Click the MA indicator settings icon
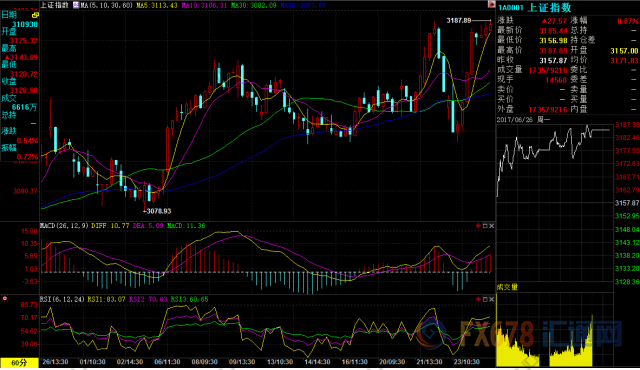 [x=76, y=5]
